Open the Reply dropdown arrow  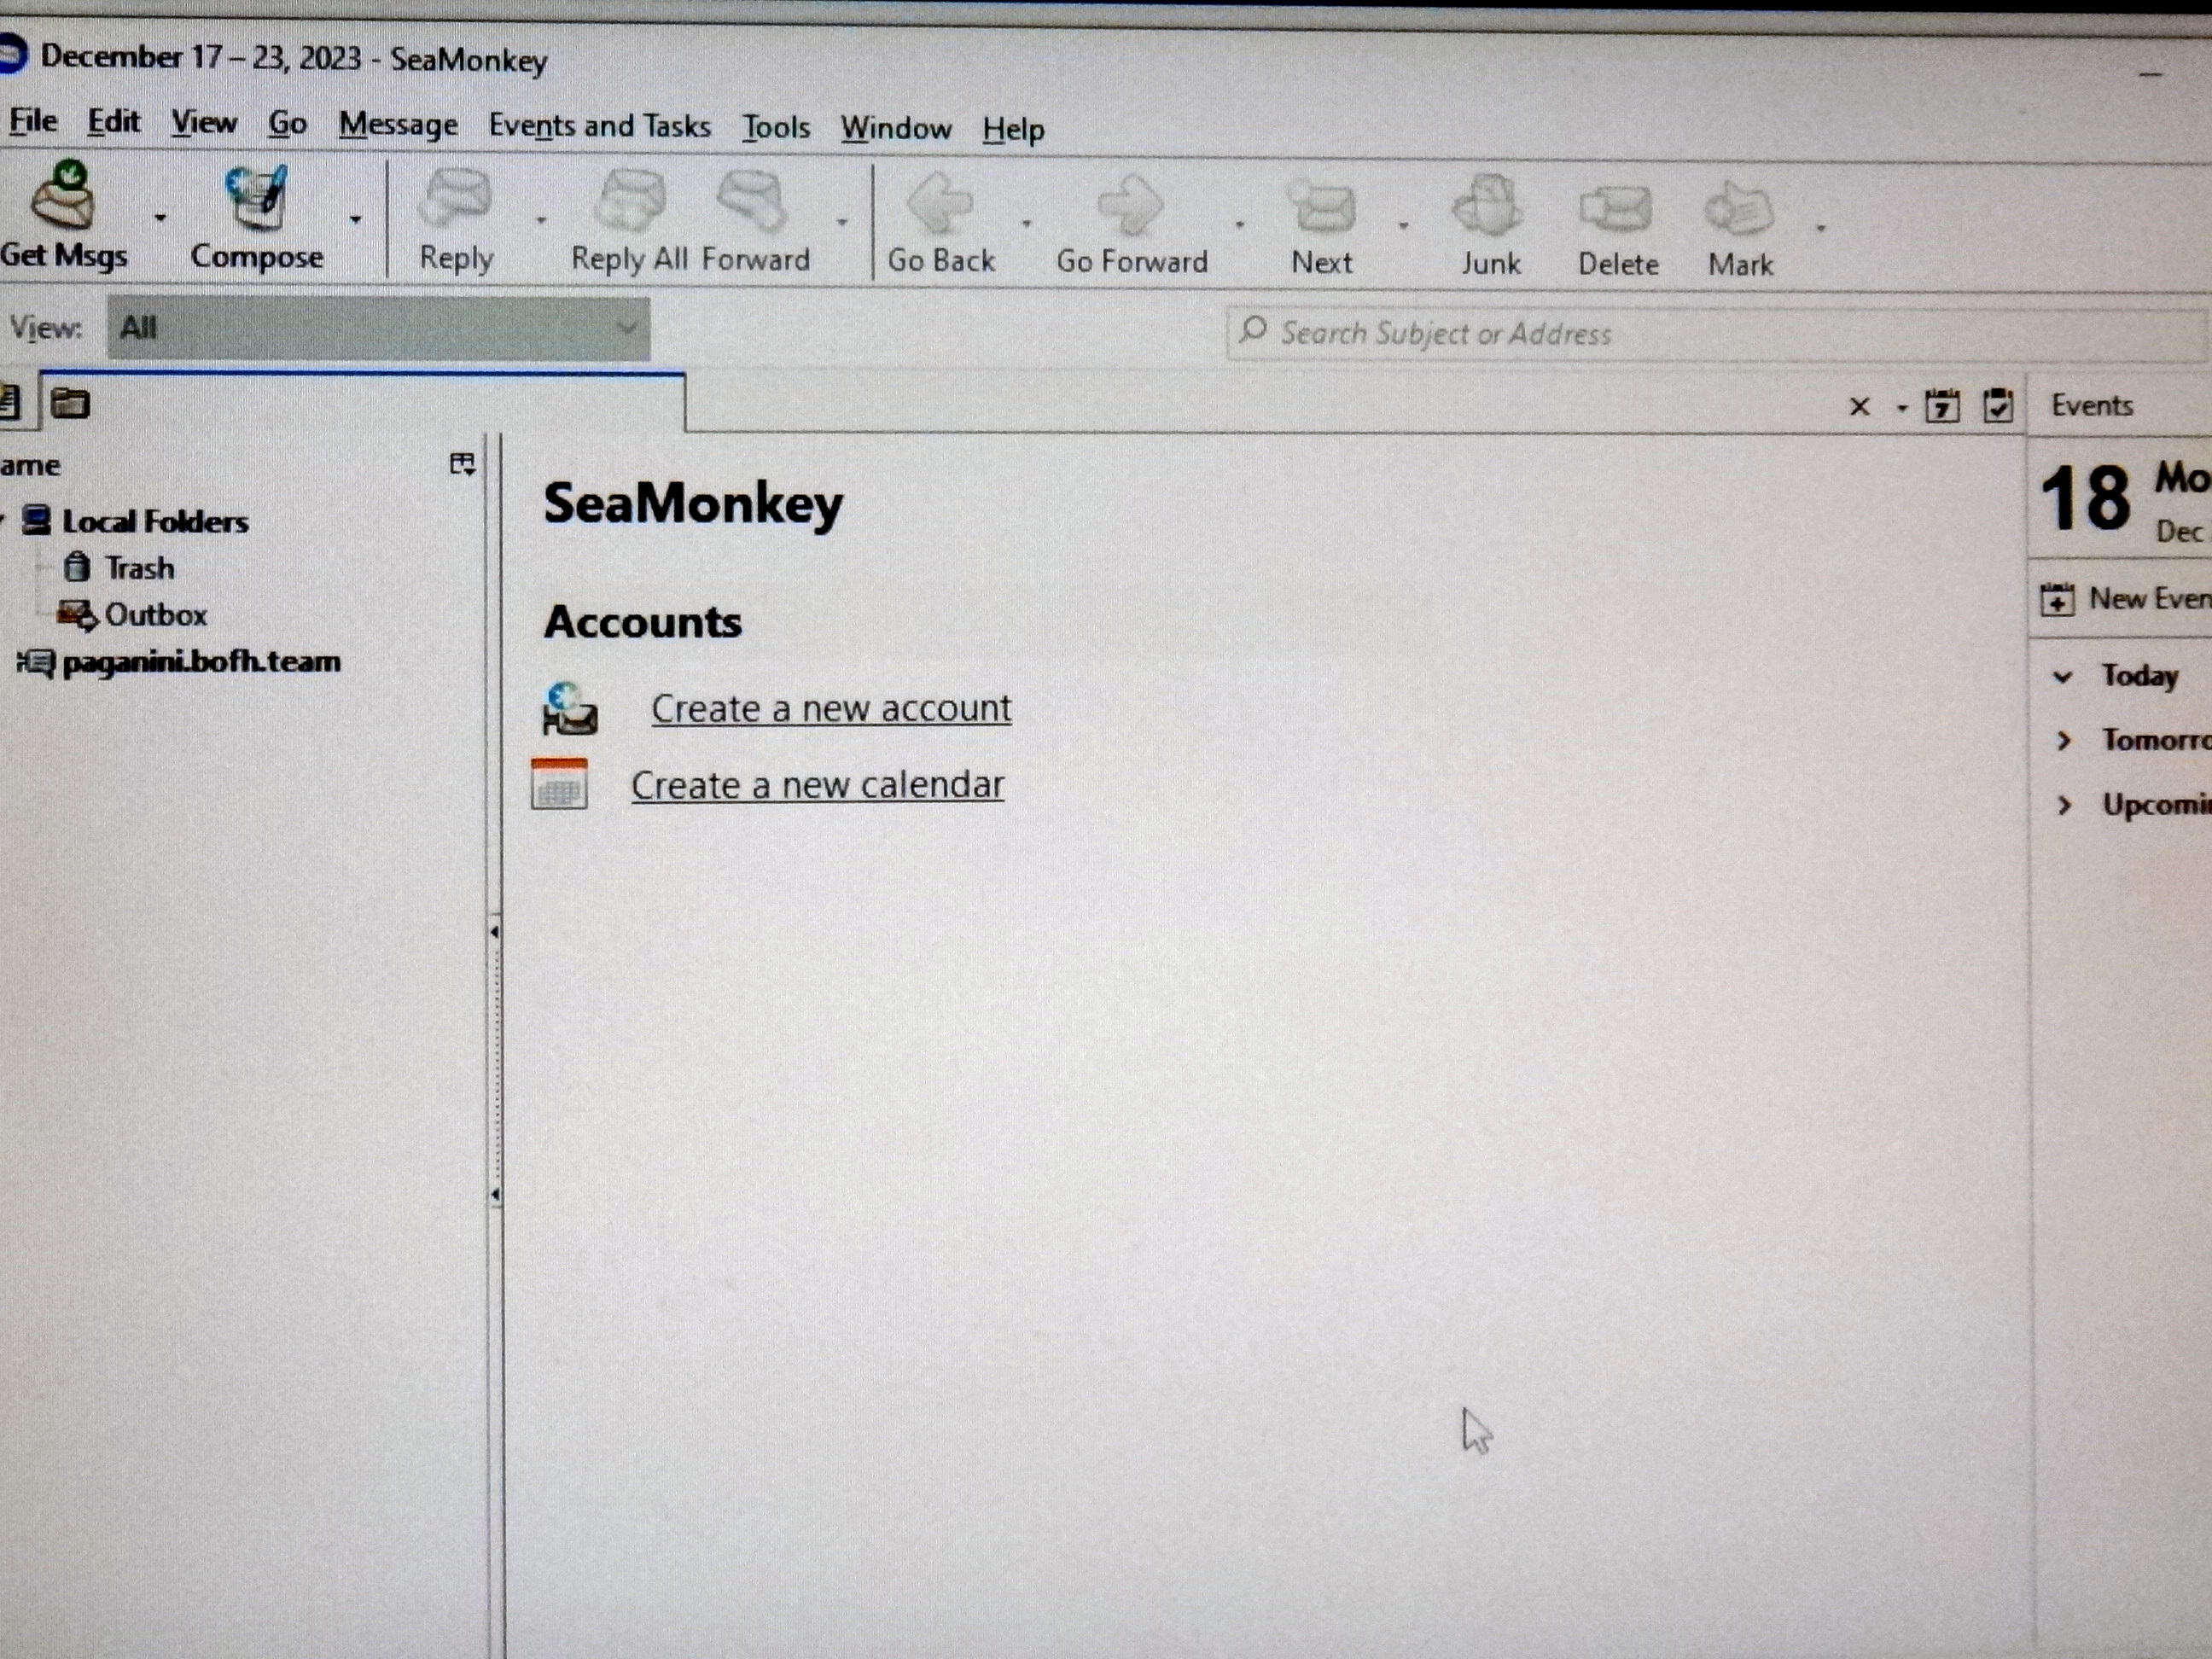541,219
